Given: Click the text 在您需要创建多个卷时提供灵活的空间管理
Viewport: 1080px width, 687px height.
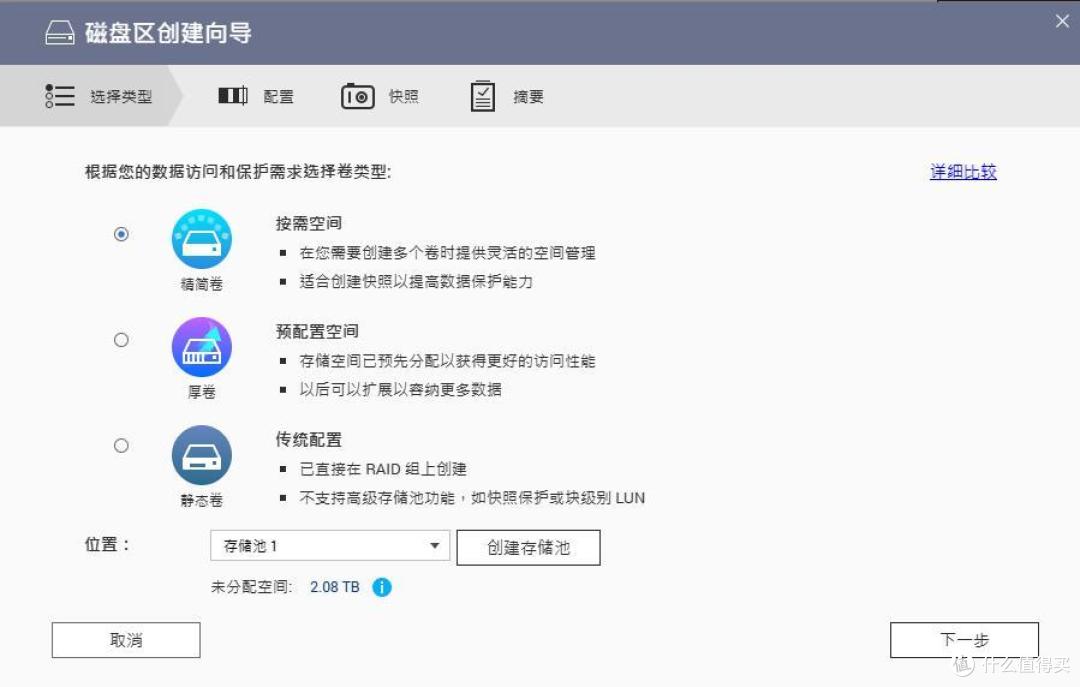Looking at the screenshot, I should (x=447, y=253).
